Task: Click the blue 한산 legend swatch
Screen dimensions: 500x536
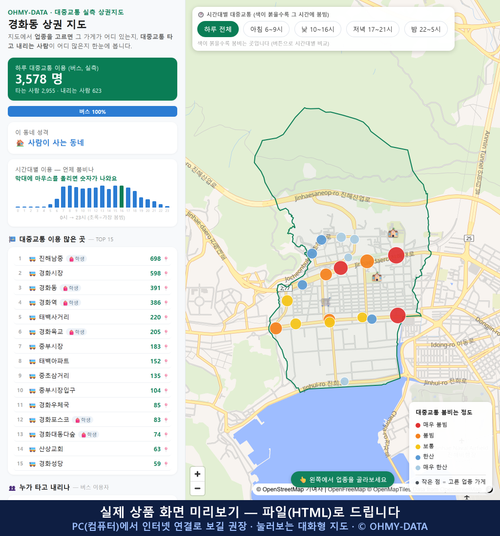Action: 418,457
